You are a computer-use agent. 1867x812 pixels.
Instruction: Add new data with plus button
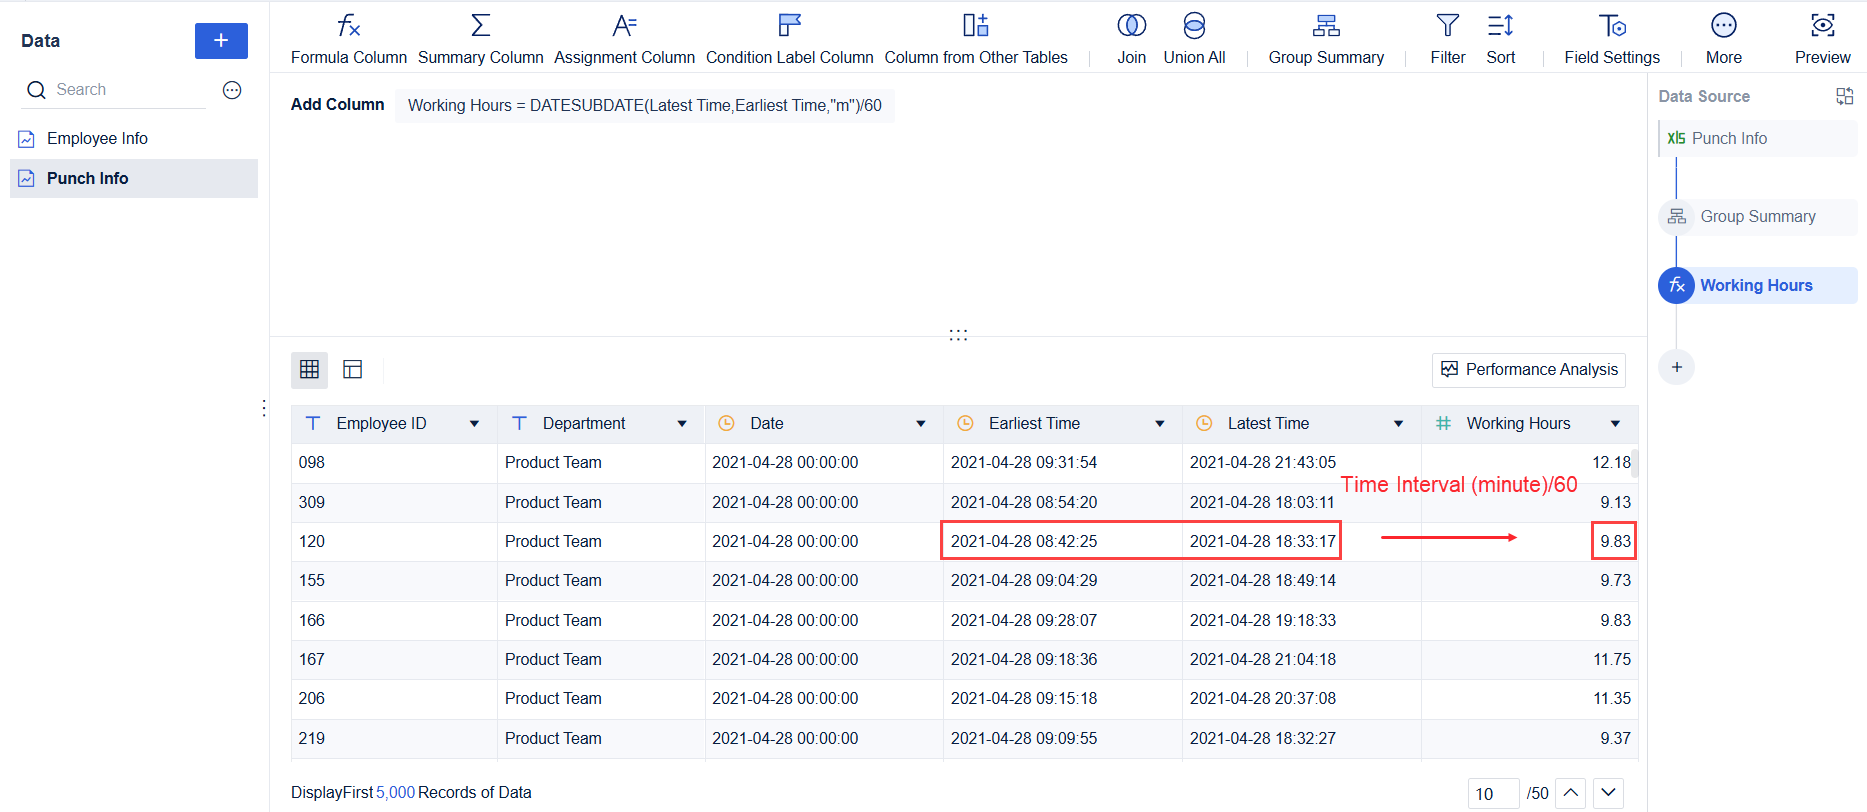221,41
